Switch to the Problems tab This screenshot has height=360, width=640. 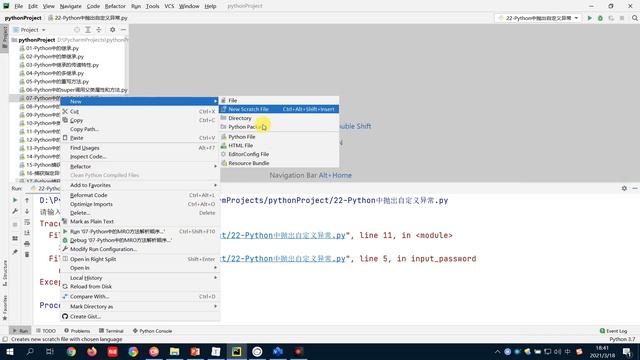point(77,331)
